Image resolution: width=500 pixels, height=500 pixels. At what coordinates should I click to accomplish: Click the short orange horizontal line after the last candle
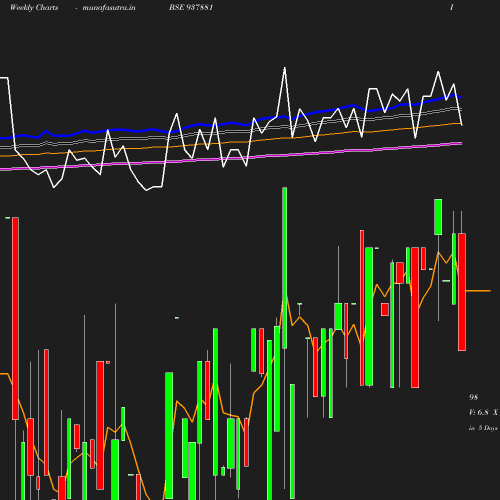pos(478,291)
